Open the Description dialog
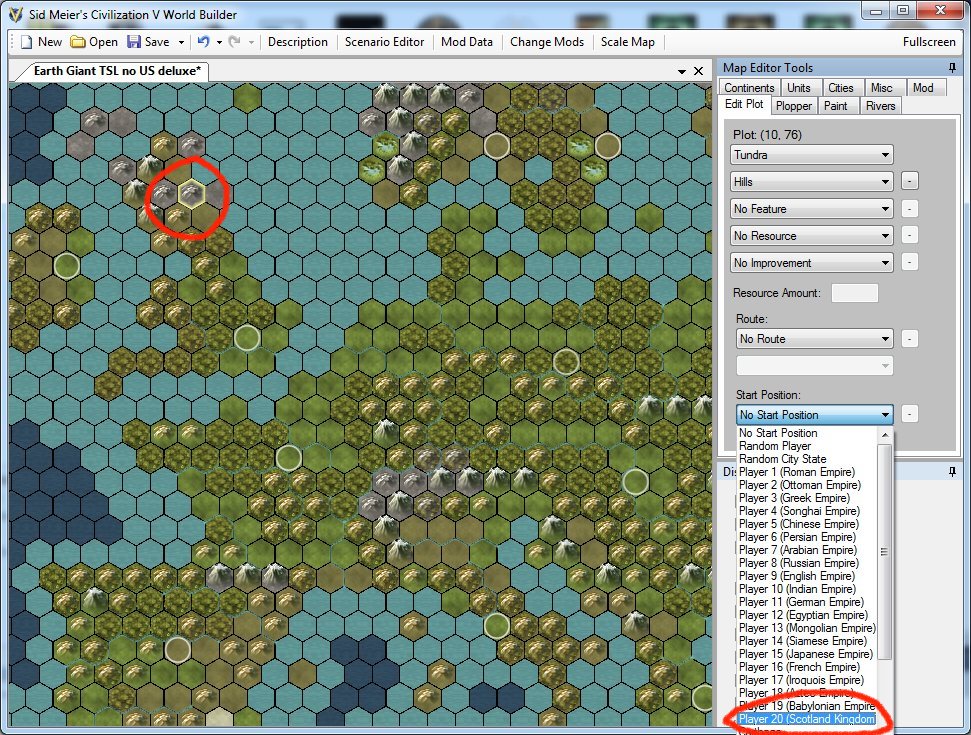 pos(298,42)
